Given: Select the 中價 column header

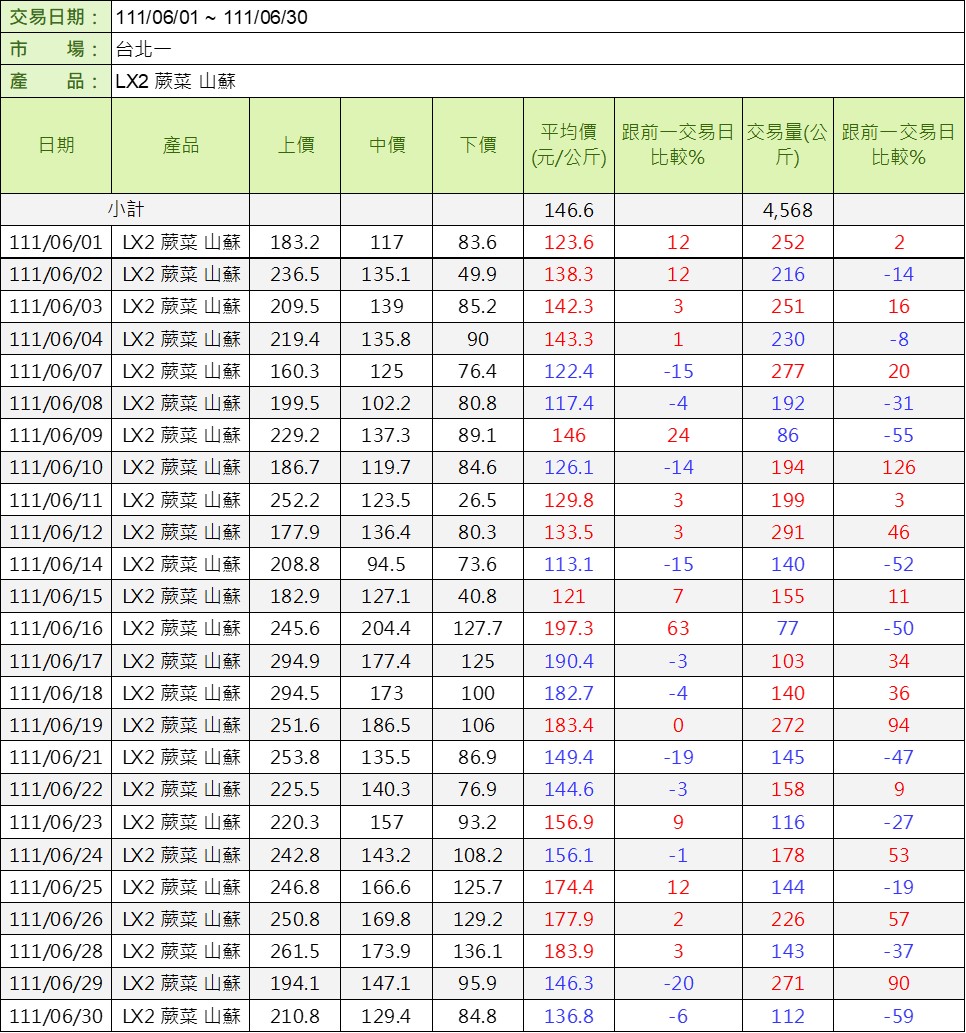Looking at the screenshot, I should coord(387,145).
